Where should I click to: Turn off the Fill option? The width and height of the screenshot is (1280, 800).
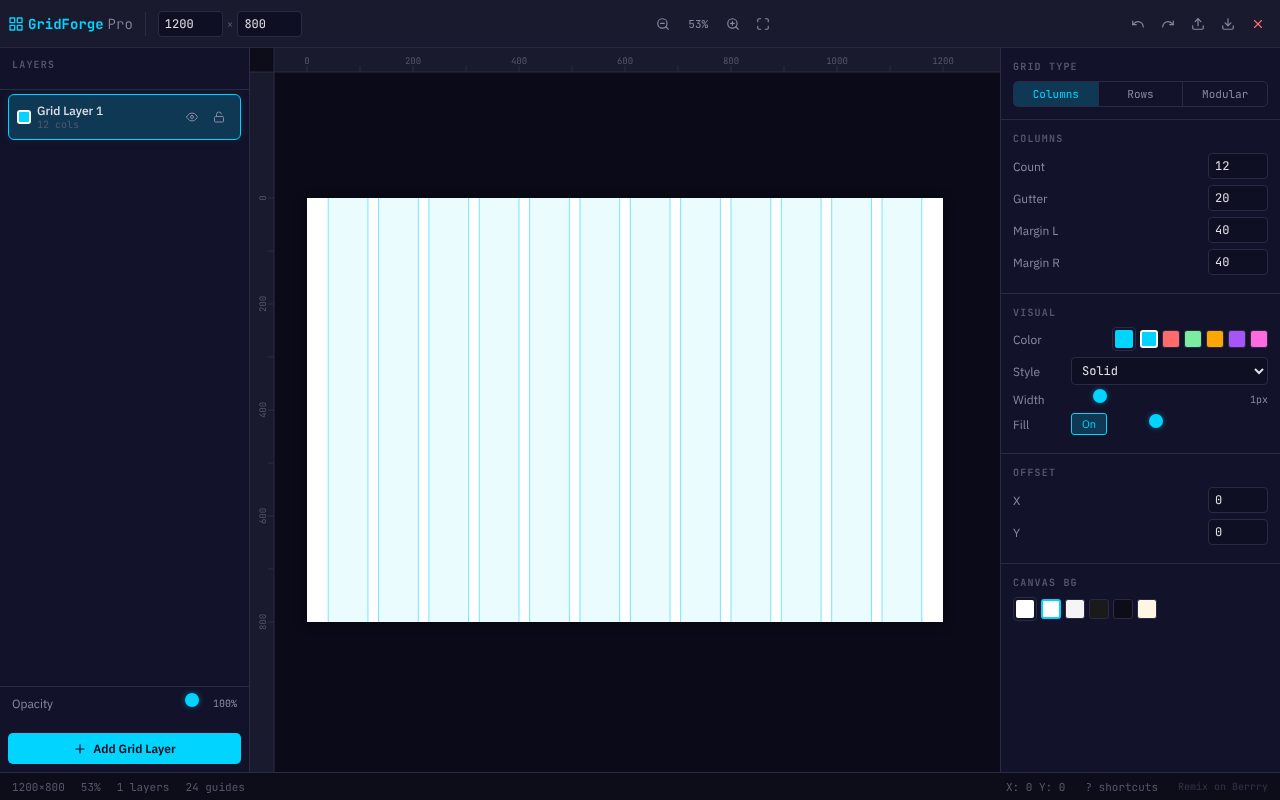pyautogui.click(x=1089, y=424)
